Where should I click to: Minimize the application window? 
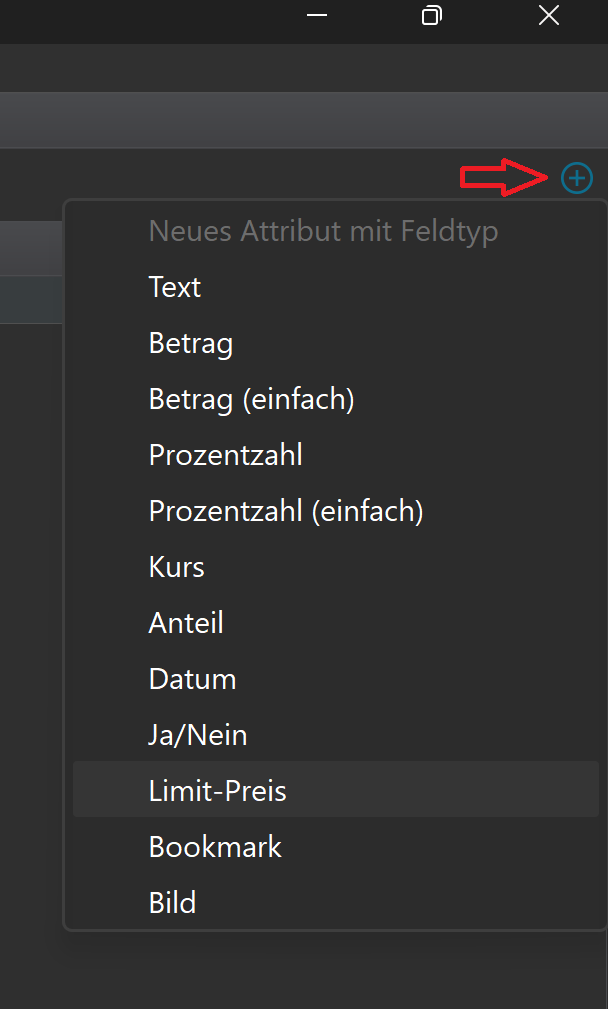tap(317, 16)
